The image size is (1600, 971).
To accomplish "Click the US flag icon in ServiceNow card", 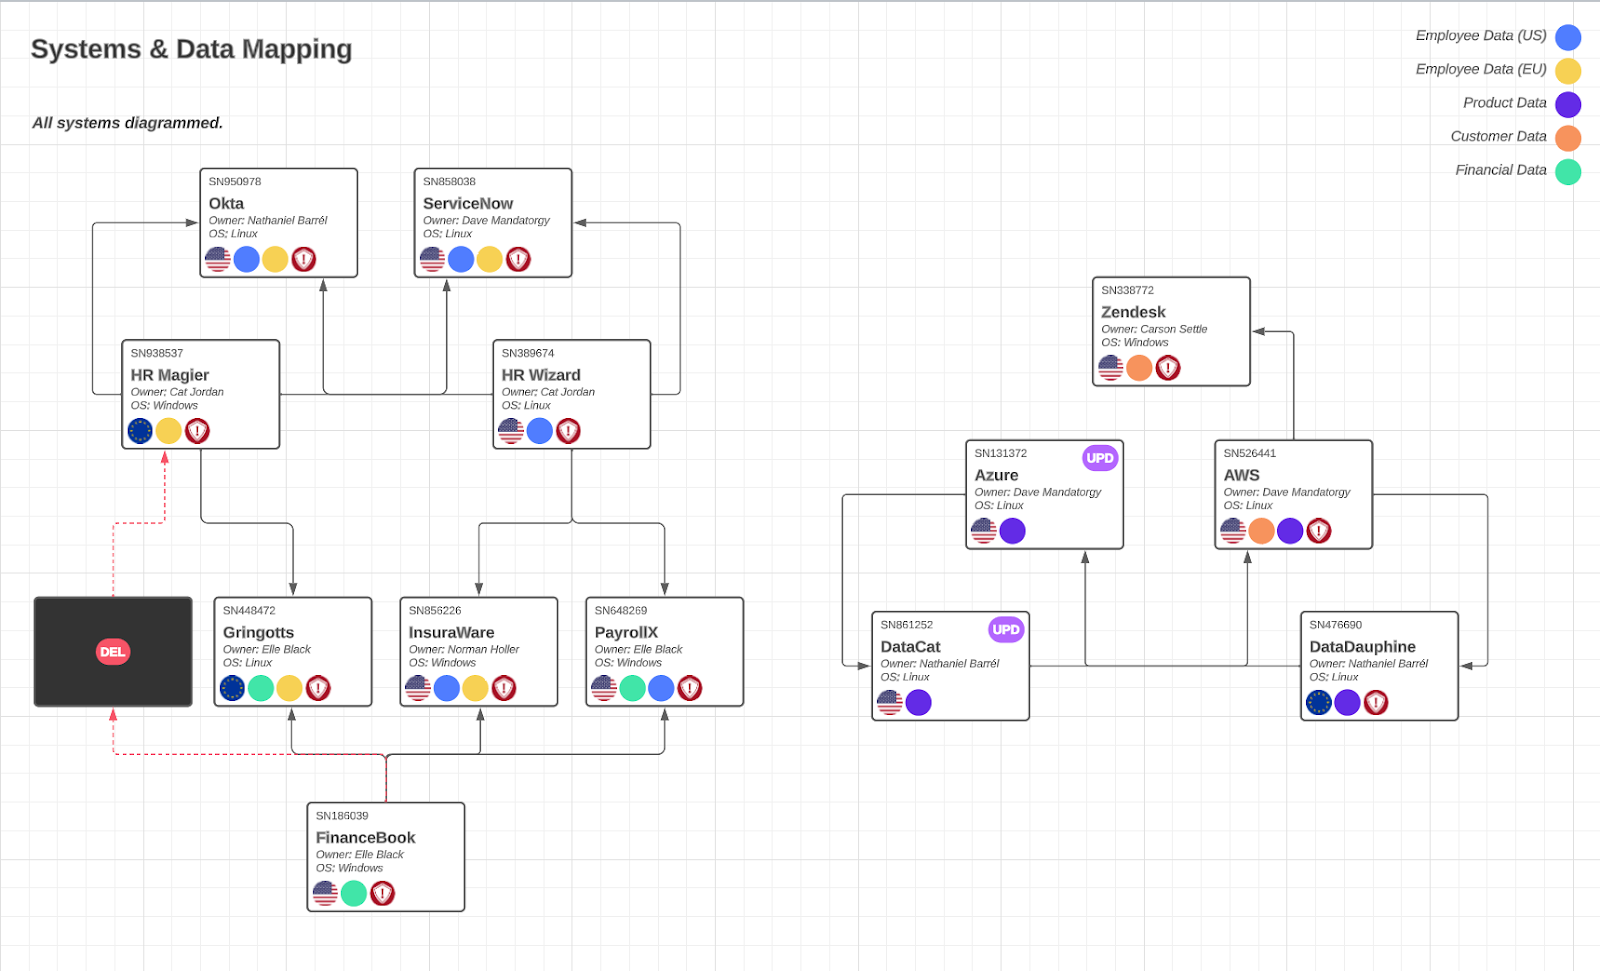I will [x=432, y=259].
